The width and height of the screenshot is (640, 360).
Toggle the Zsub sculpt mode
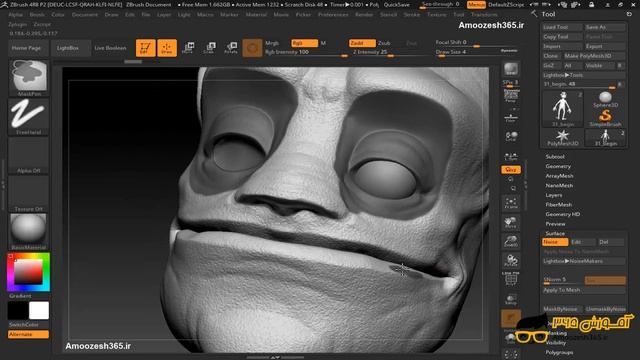(x=384, y=43)
